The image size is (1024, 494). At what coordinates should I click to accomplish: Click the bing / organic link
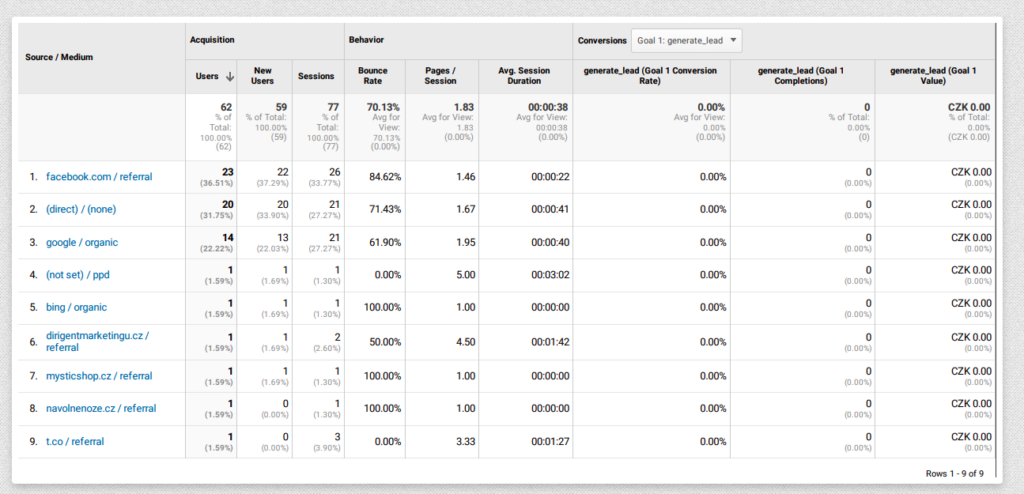tap(76, 308)
